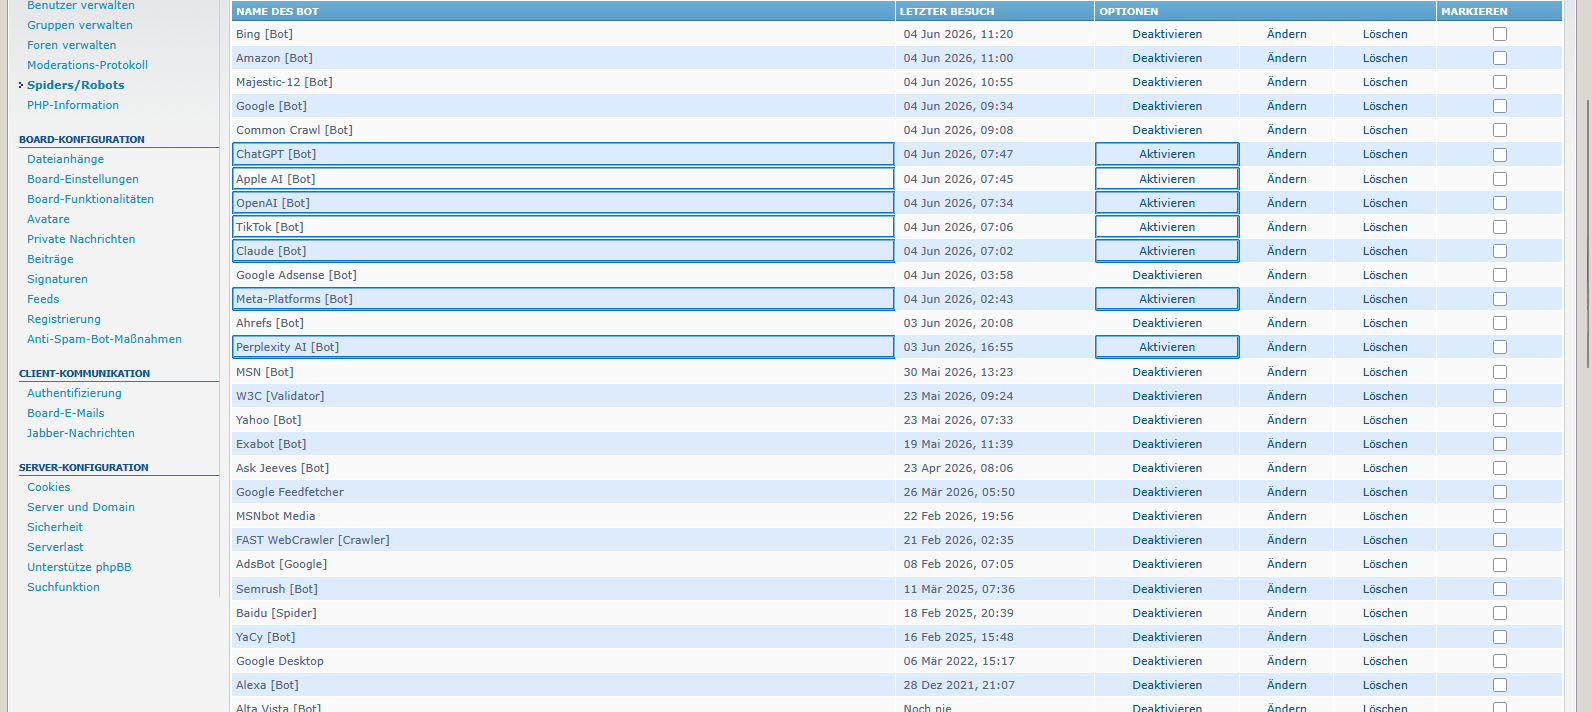Screen dimensions: 1592x712
Task: Open the Moderations-Protokoll page
Action: coord(87,65)
